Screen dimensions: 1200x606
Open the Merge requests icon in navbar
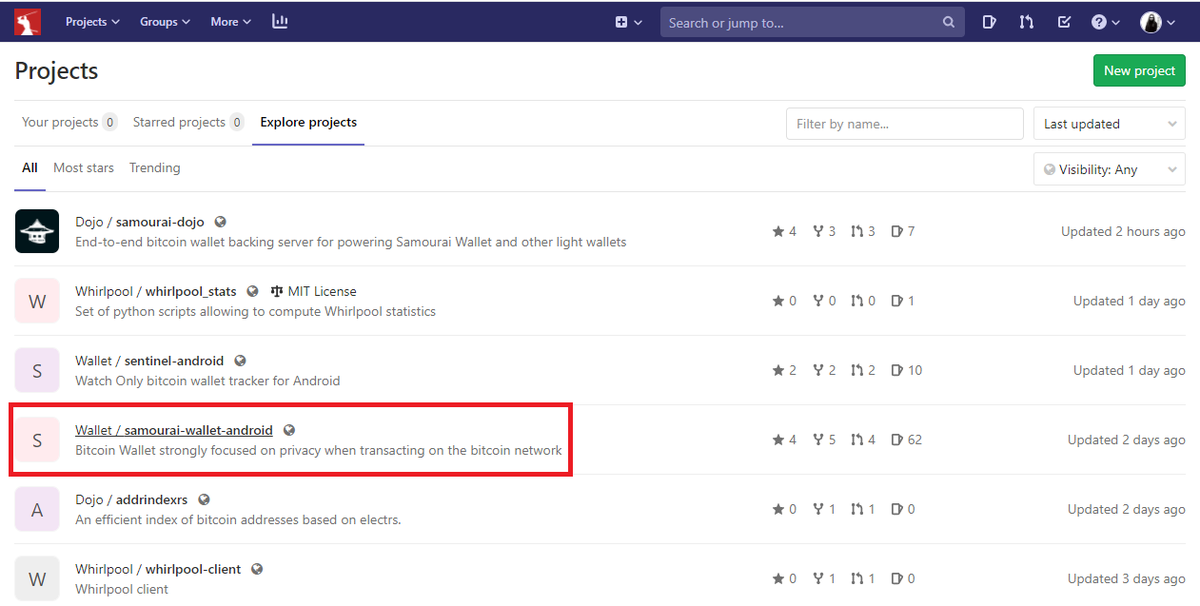1026,22
